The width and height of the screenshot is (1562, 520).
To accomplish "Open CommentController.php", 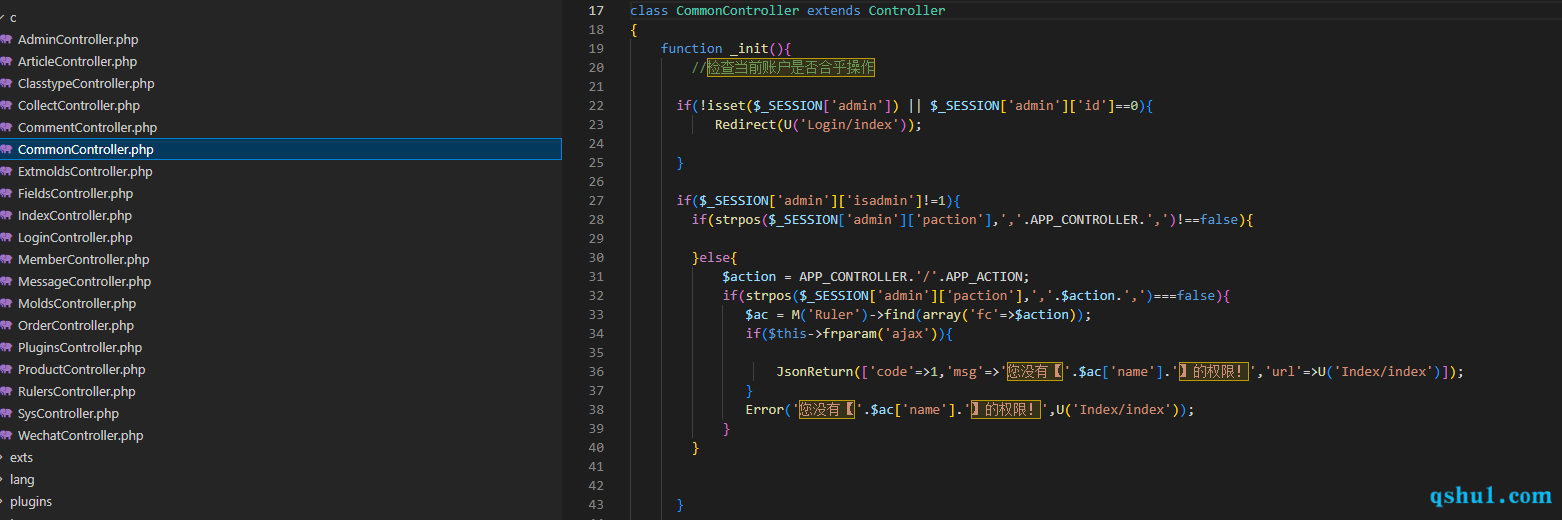I will click(87, 128).
